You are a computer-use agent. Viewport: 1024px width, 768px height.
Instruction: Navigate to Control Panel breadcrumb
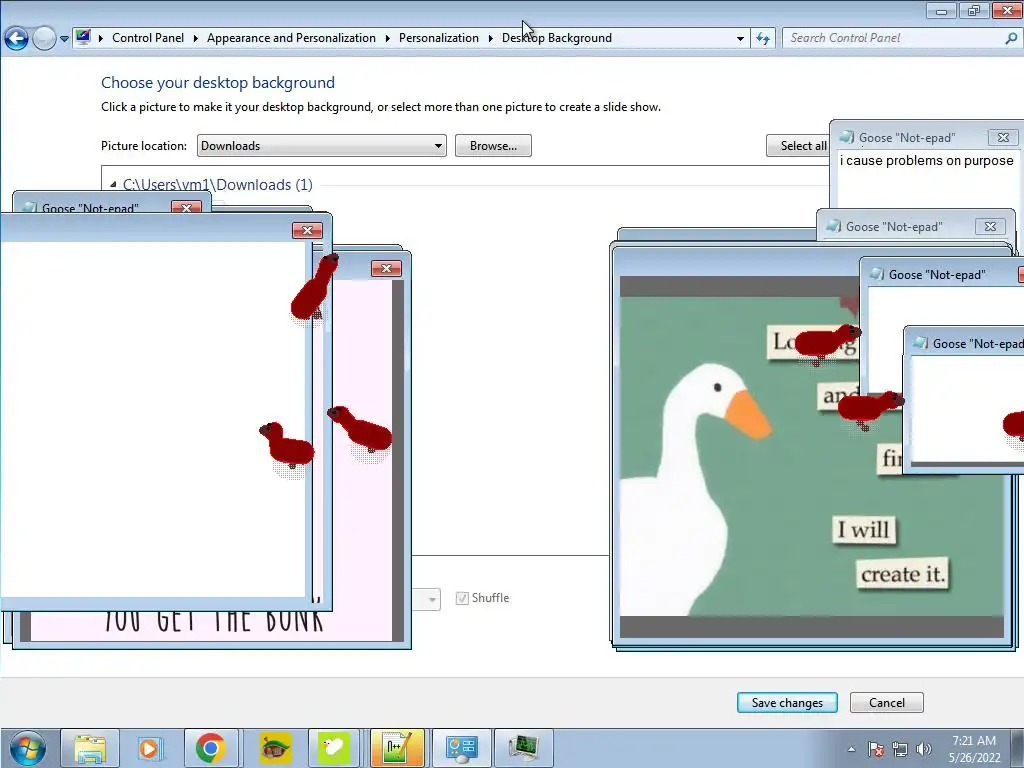point(148,38)
